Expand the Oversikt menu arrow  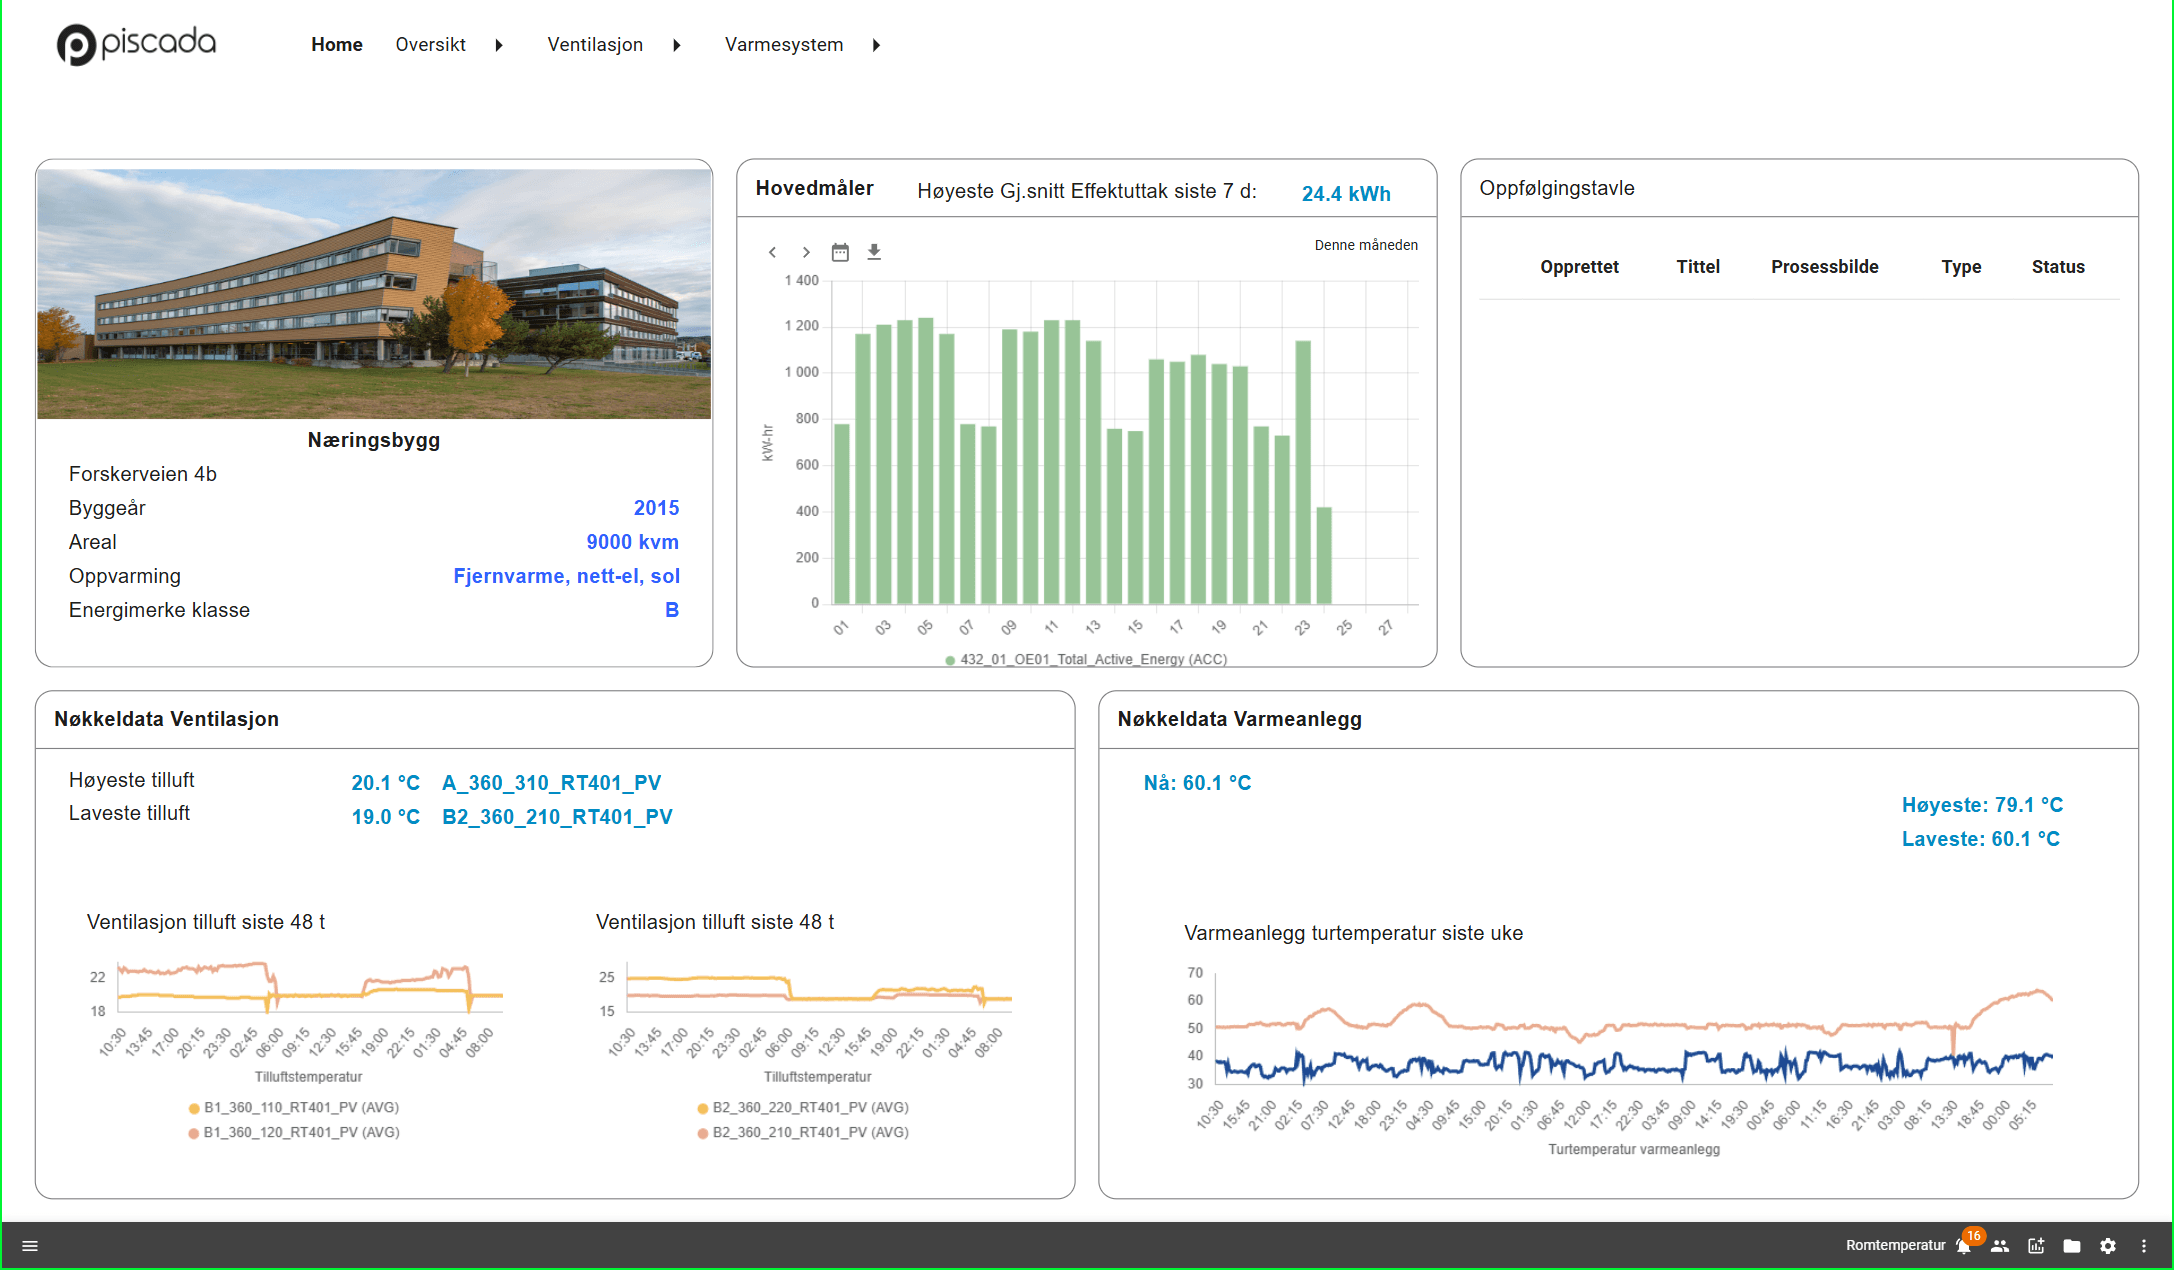pyautogui.click(x=497, y=45)
